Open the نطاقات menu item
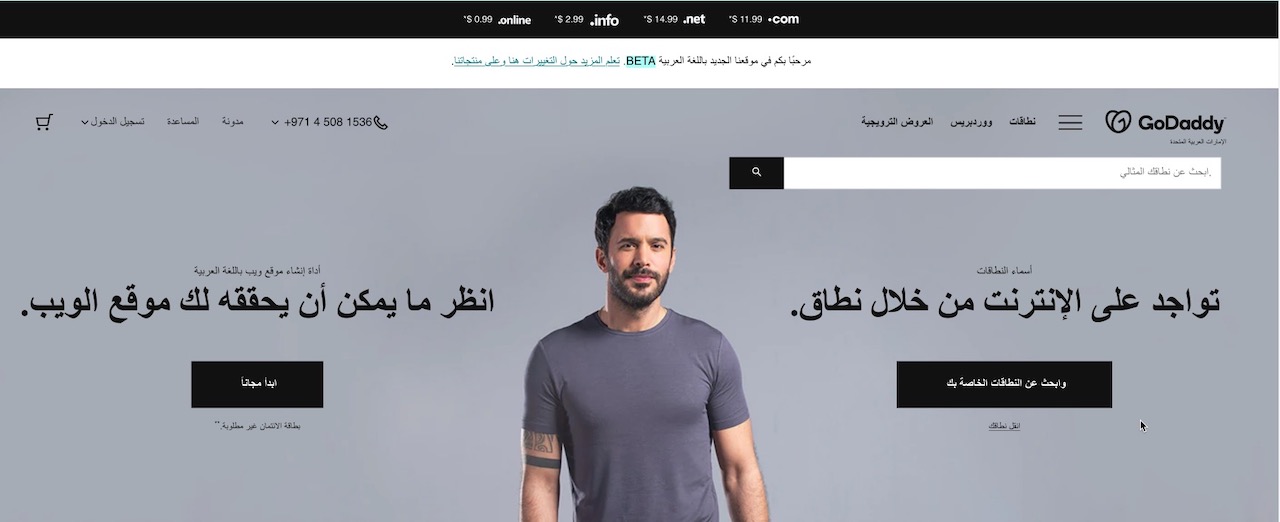 click(x=1022, y=122)
